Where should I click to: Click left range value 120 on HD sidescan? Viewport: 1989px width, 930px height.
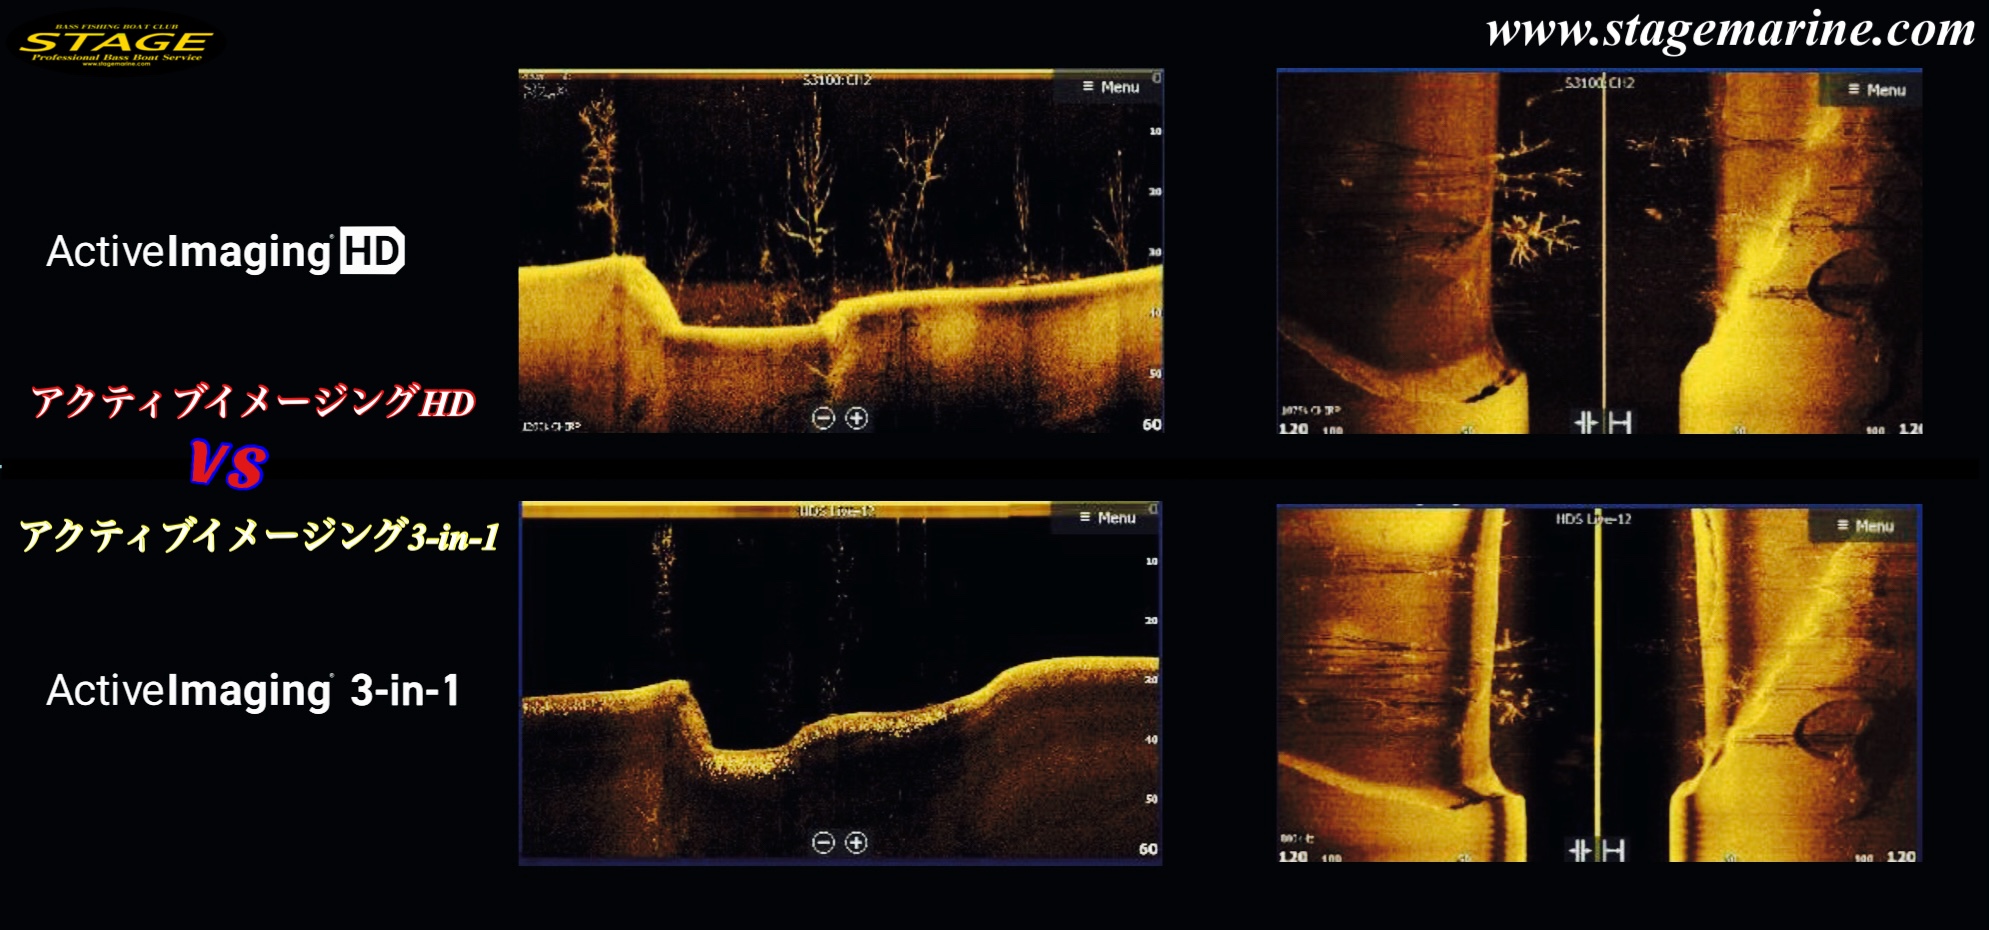pyautogui.click(x=1293, y=428)
